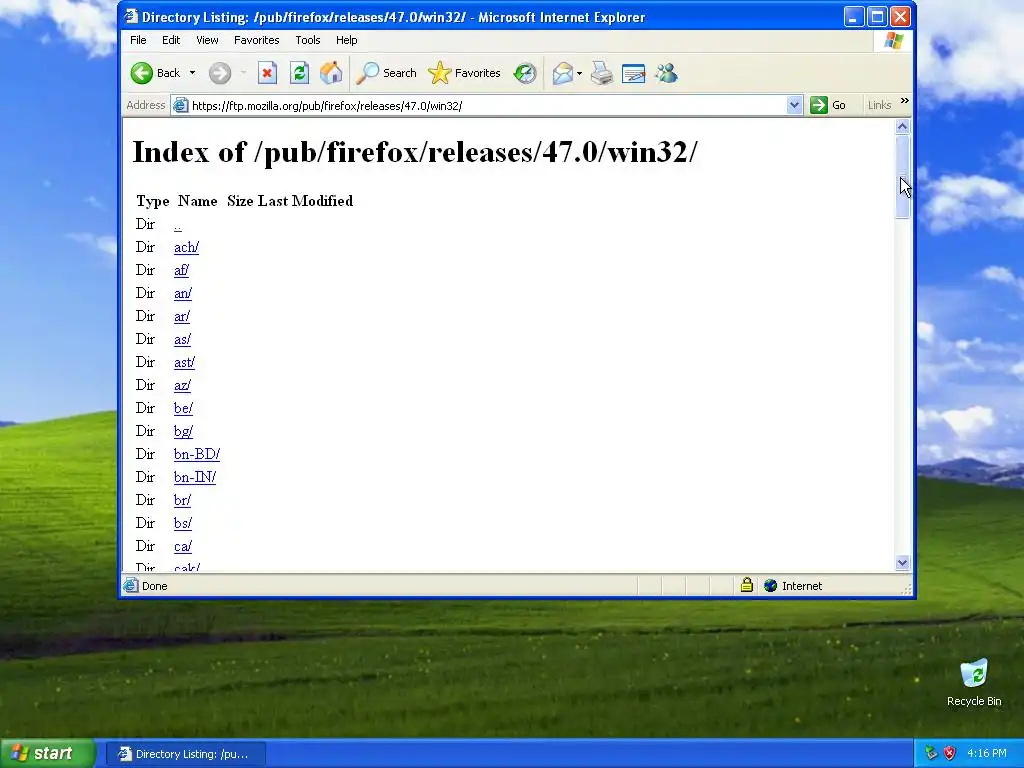
Task: Open the Search pane magnifier icon
Action: point(367,73)
